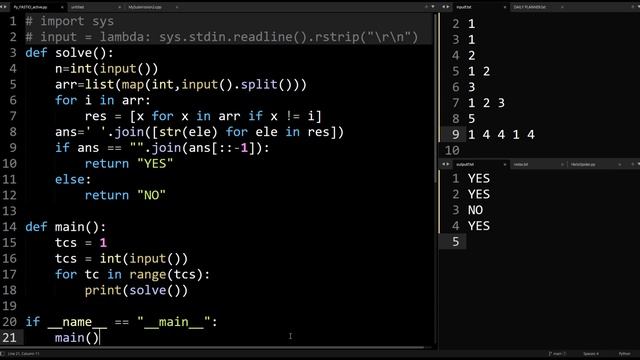The height and width of the screenshot is (360, 640).
Task: Click the left tab-scroll arrow of code pane
Action: point(2,7)
